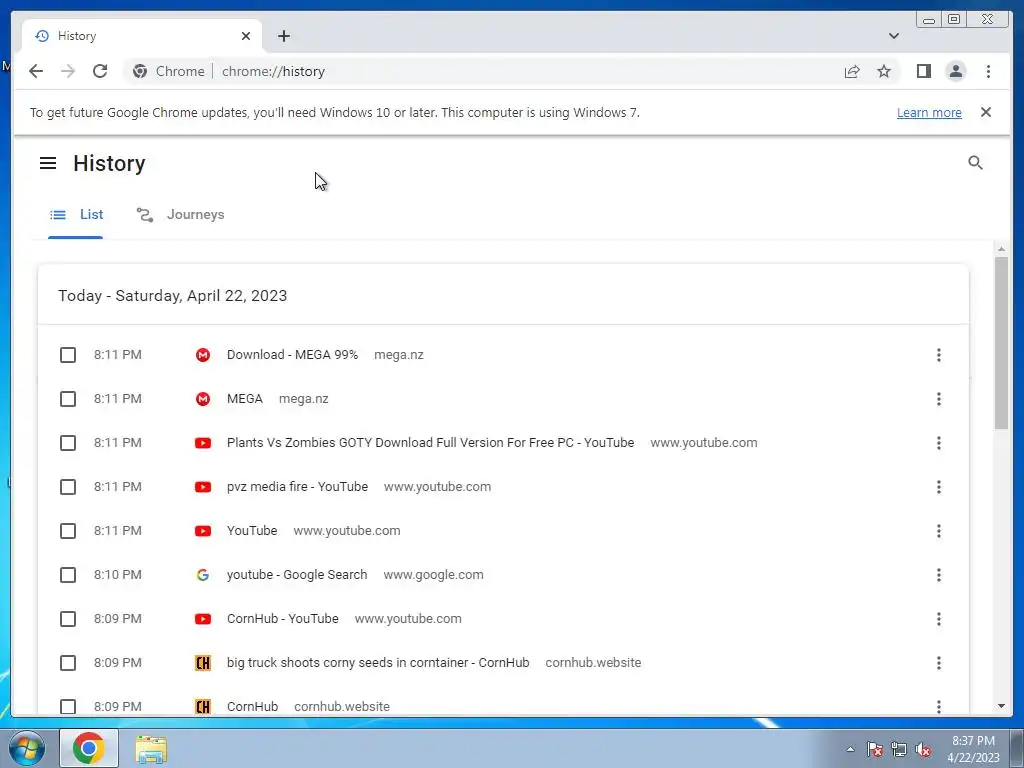Open Download - MEGA 99% history link
The height and width of the screenshot is (768, 1024).
pos(293,355)
